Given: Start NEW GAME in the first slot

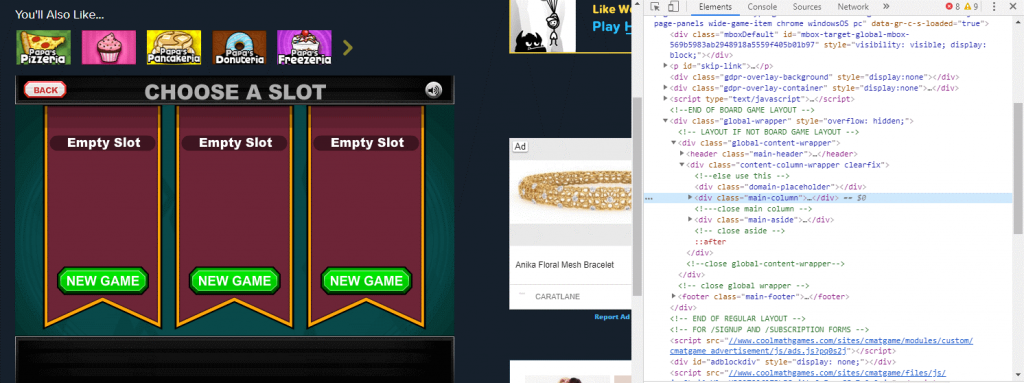Looking at the screenshot, I should click(103, 280).
